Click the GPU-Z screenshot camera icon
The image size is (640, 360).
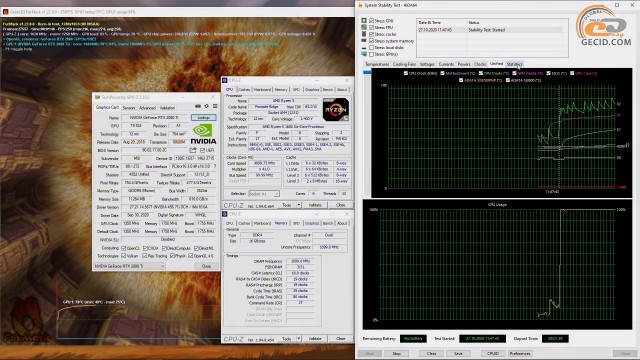coord(198,106)
